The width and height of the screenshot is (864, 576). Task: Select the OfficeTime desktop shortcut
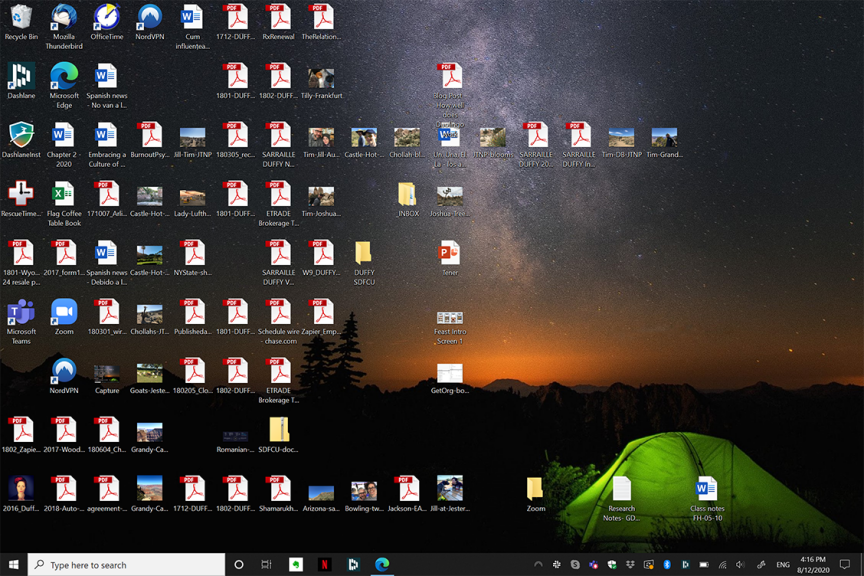point(107,18)
